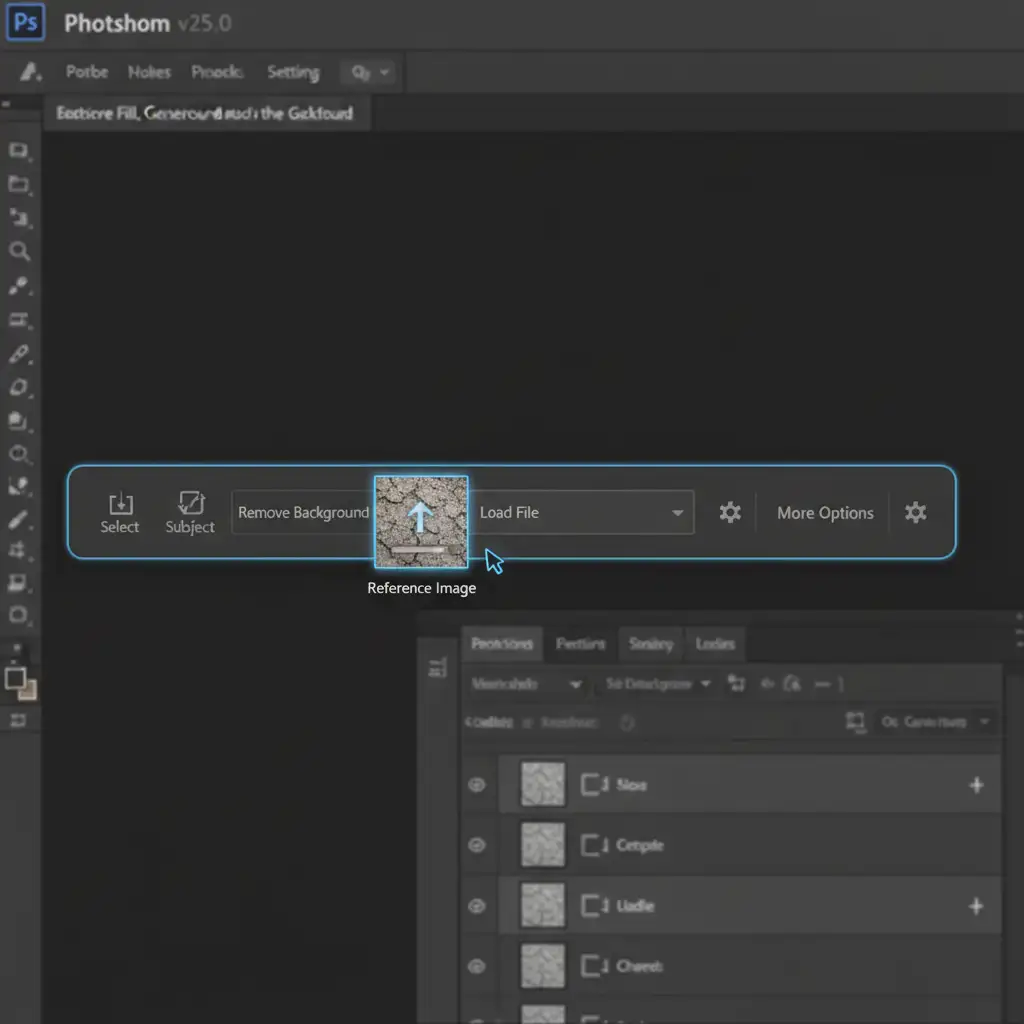This screenshot has height=1024, width=1024.
Task: Toggle visibility of the second layer
Action: 477,845
